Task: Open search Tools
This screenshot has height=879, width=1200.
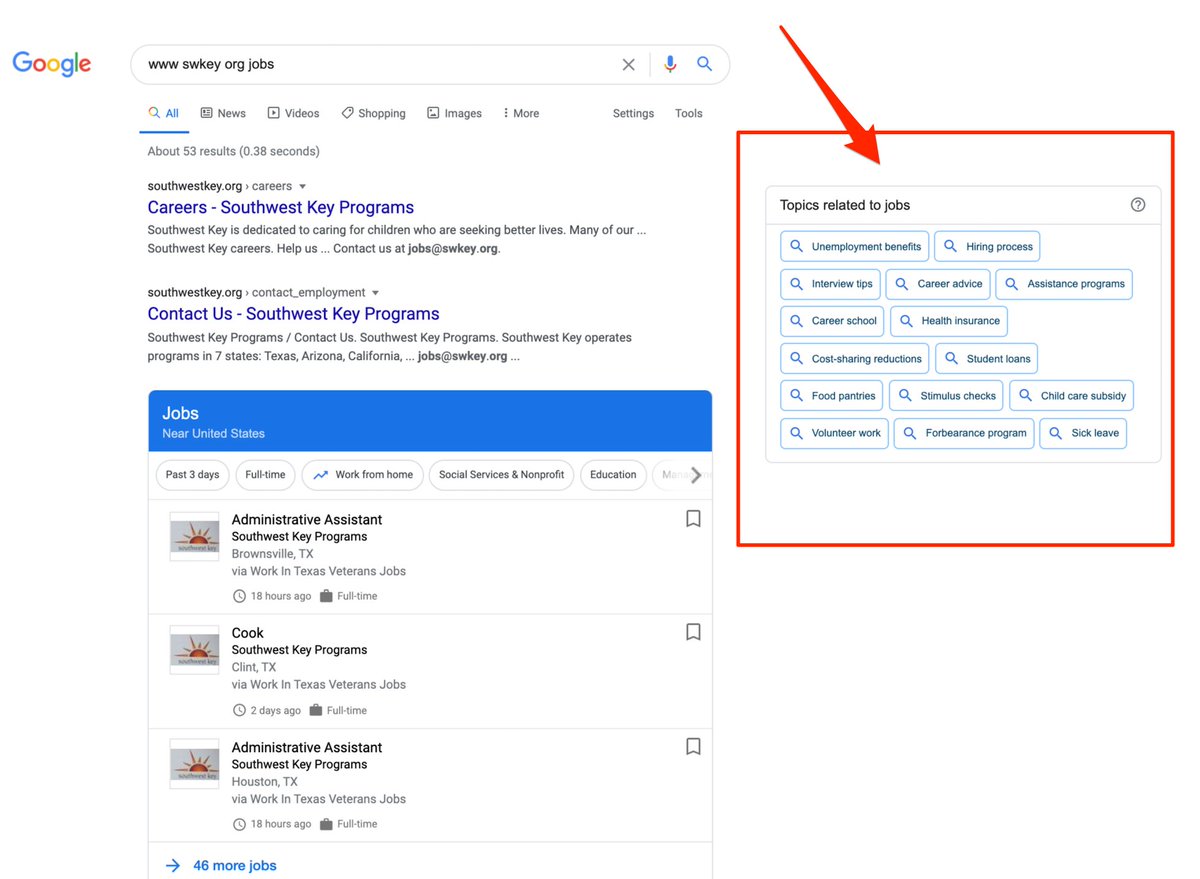Action: [x=689, y=113]
